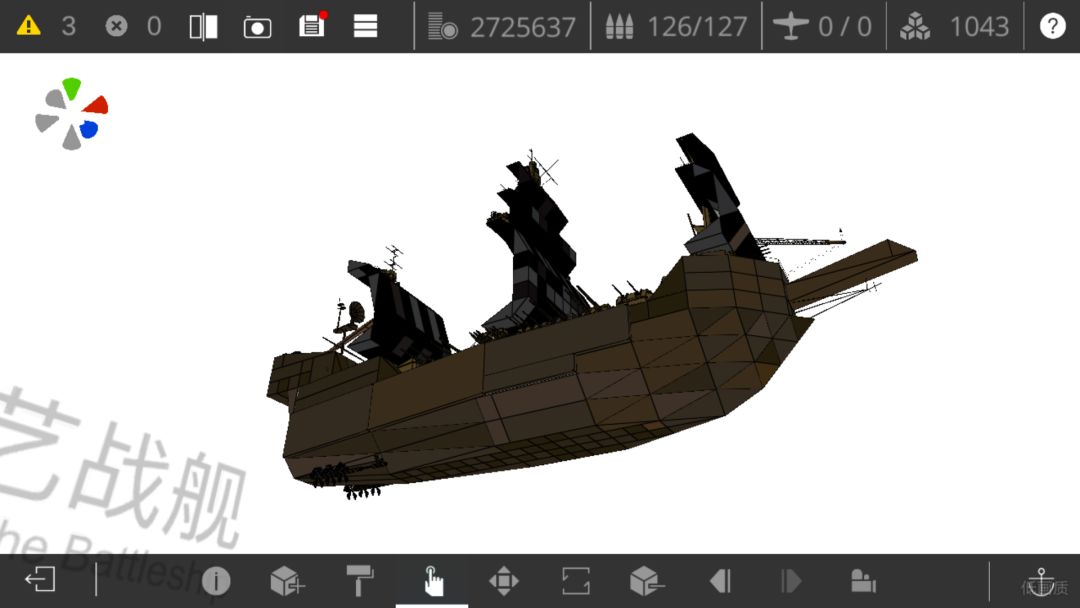Select the remove block tool
The width and height of the screenshot is (1080, 608).
point(647,581)
